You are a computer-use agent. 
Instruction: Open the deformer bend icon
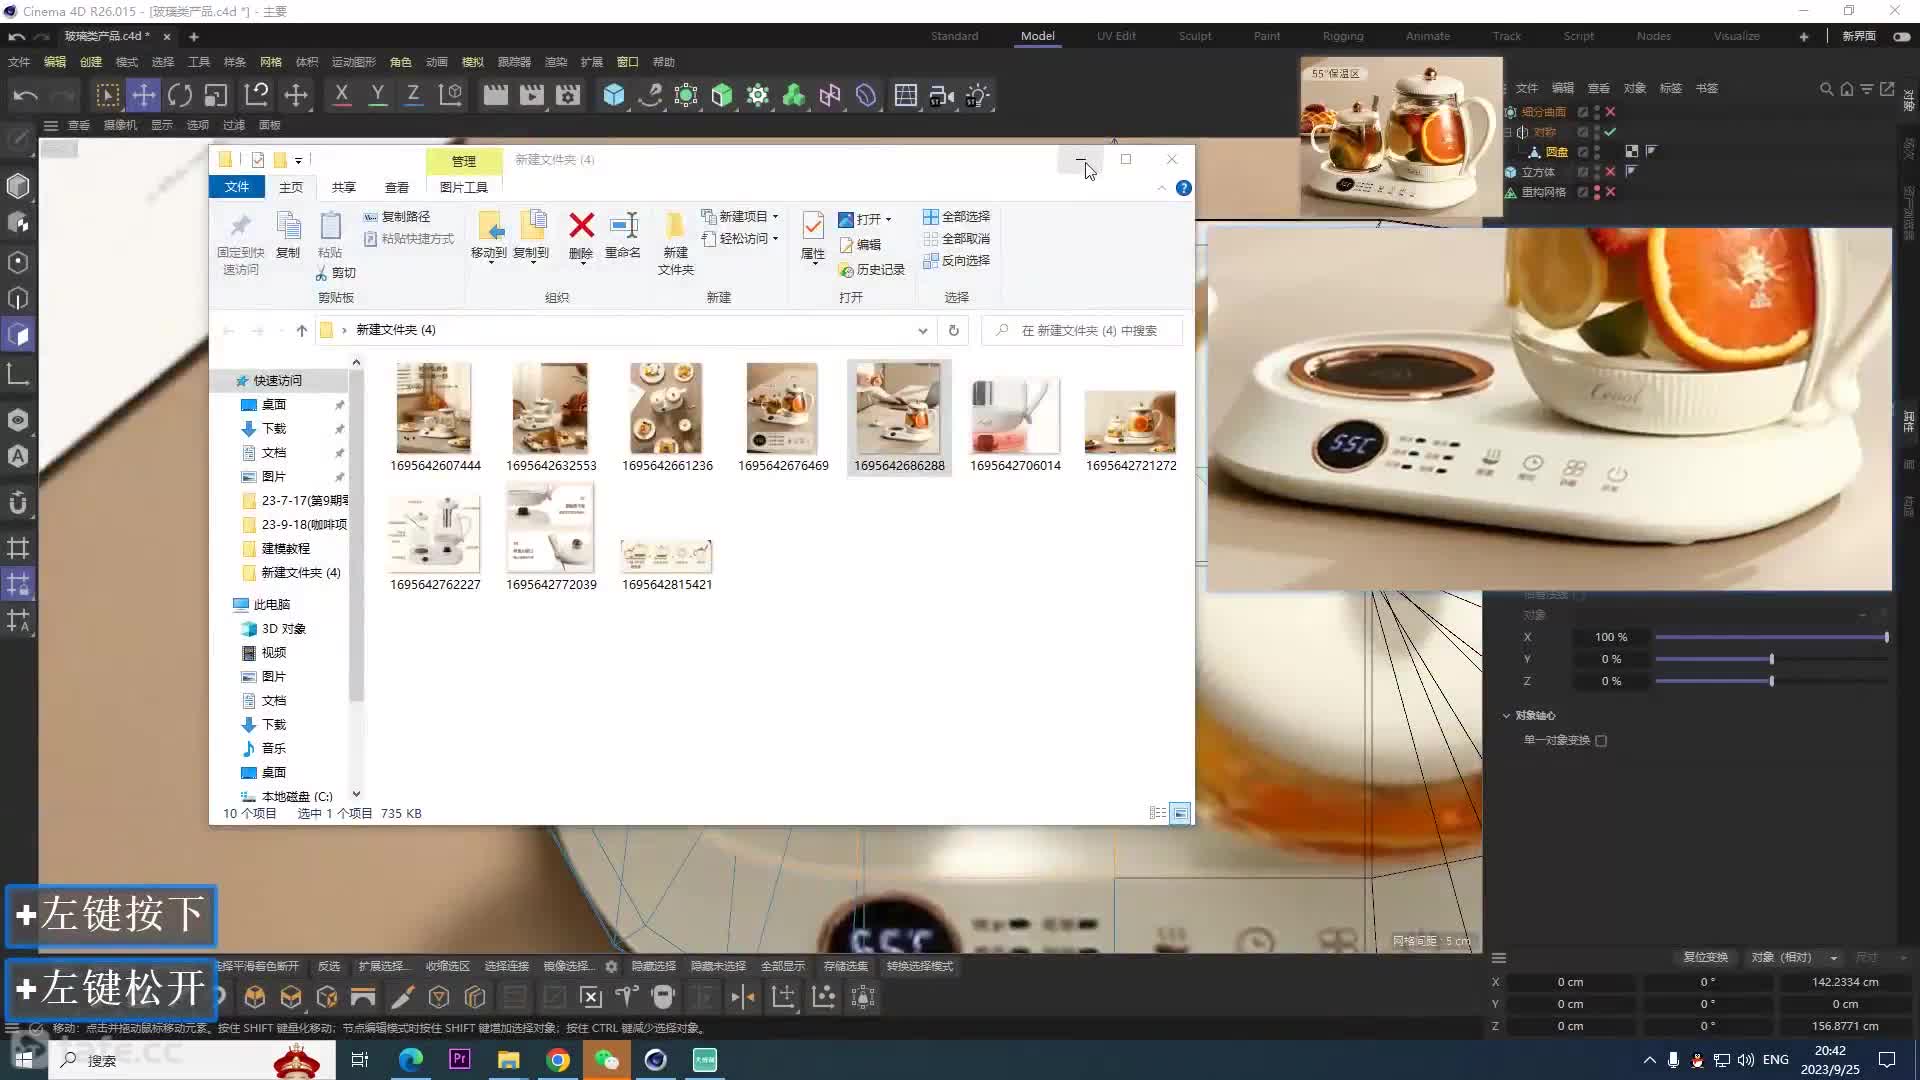coord(866,95)
